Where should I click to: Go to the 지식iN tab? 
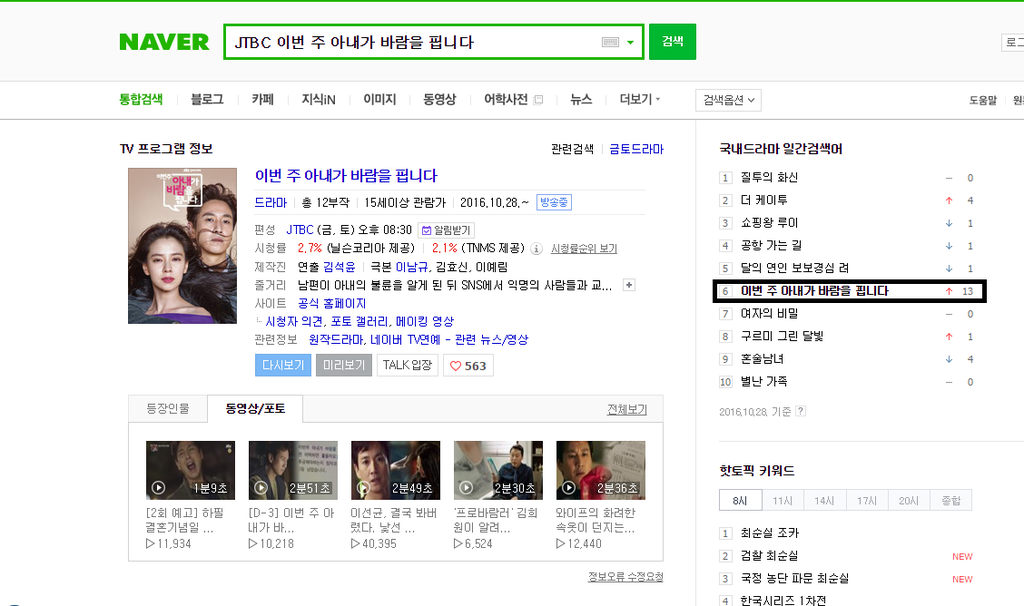tap(318, 99)
